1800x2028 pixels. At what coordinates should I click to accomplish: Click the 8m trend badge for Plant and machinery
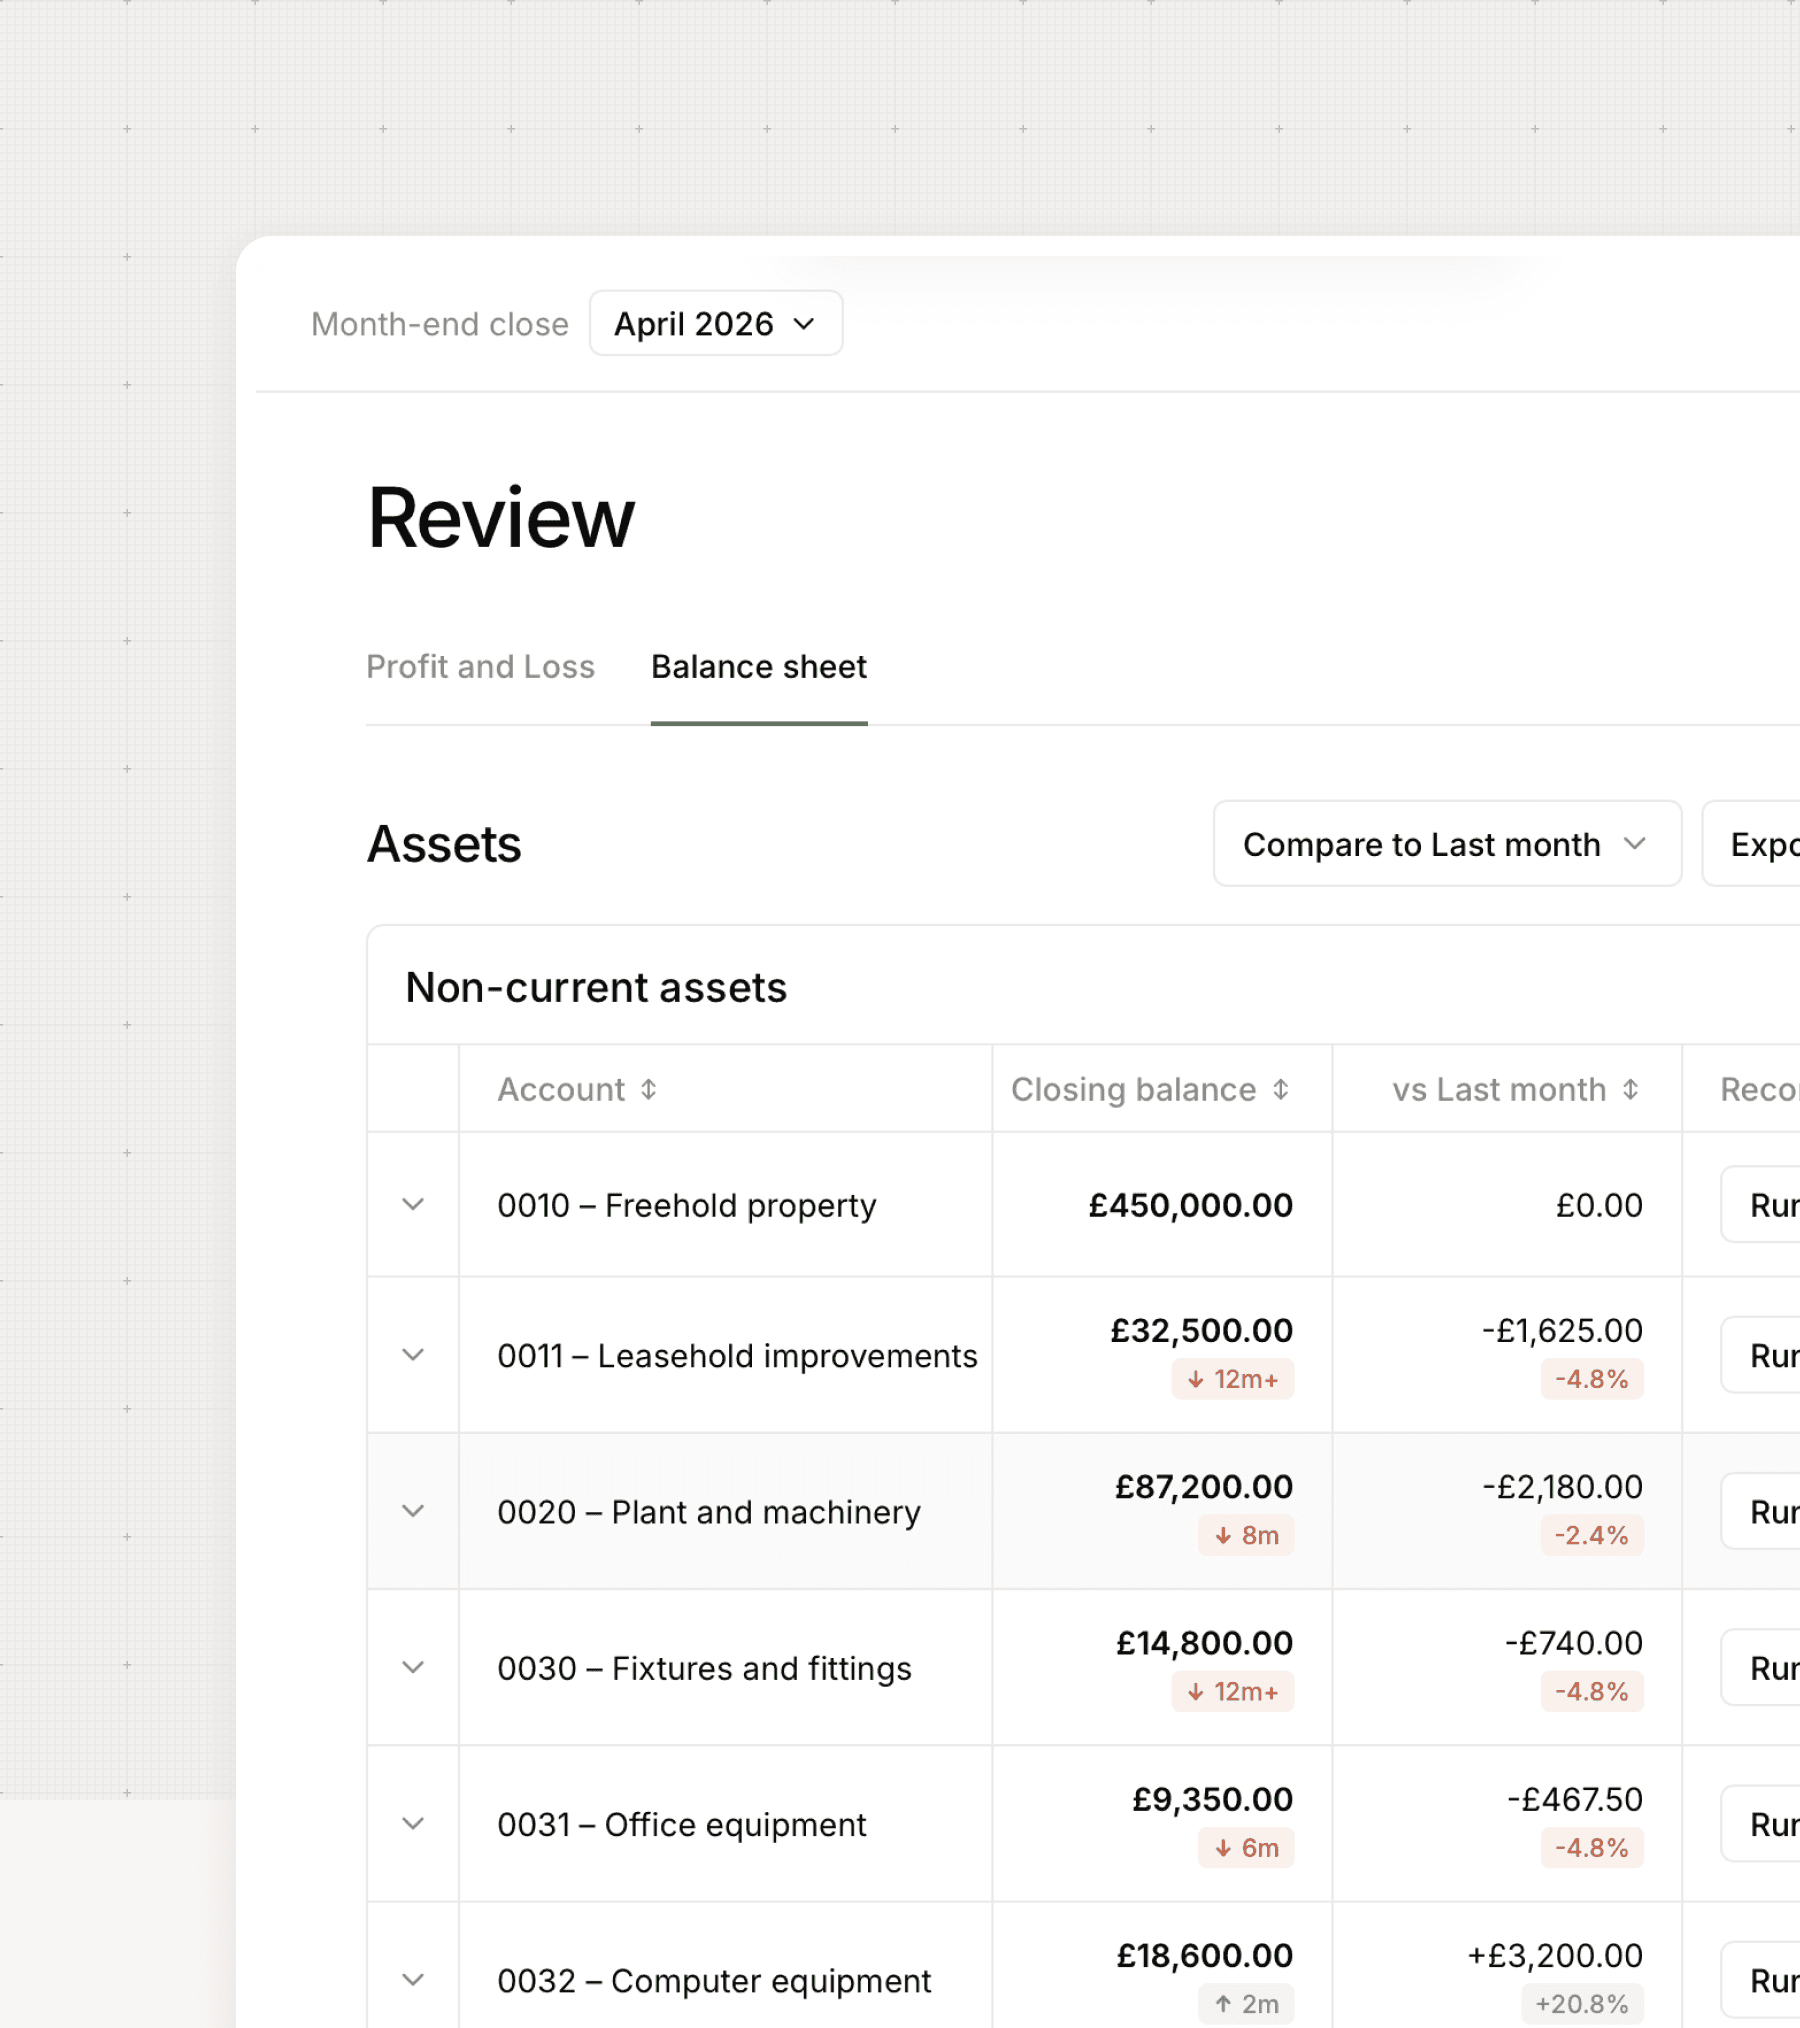pos(1246,1535)
